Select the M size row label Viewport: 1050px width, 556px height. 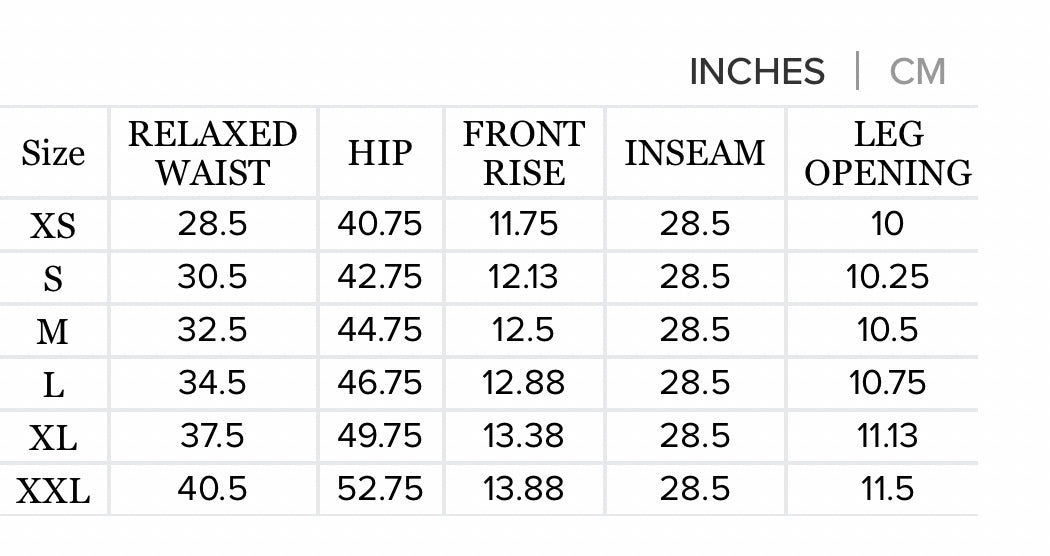tap(53, 331)
